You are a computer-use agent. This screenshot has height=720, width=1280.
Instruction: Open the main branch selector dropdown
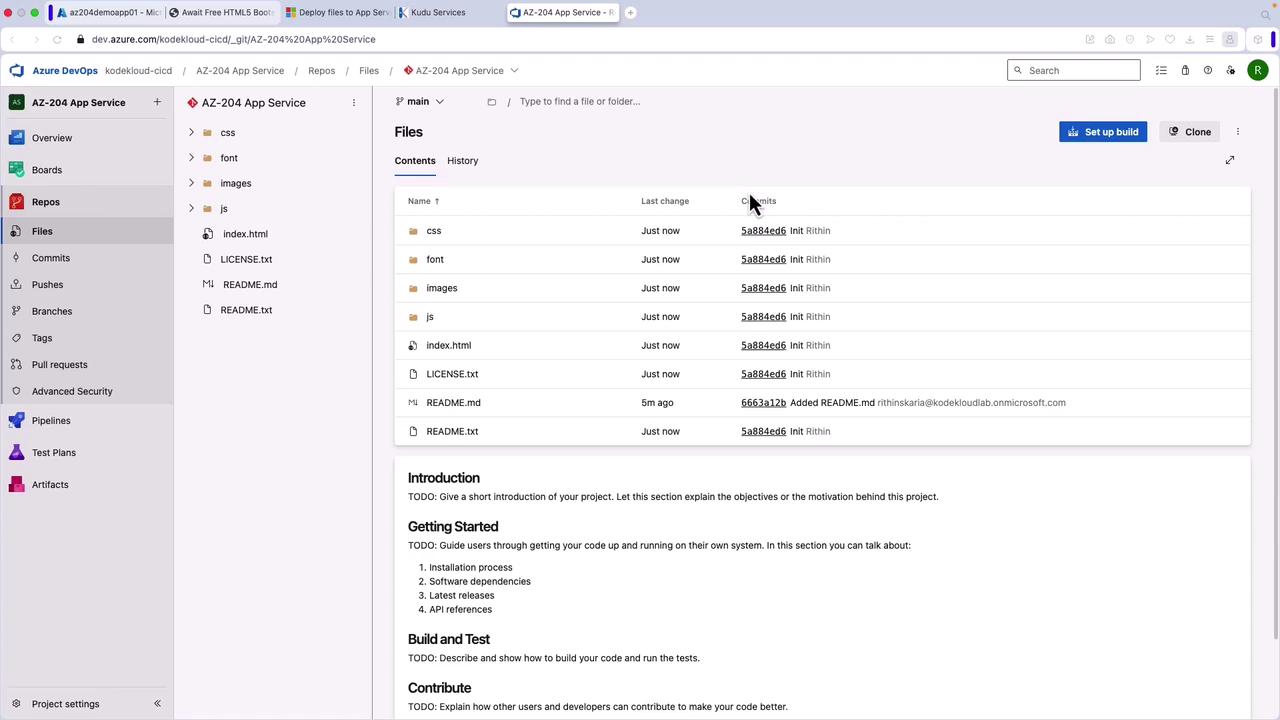click(420, 101)
